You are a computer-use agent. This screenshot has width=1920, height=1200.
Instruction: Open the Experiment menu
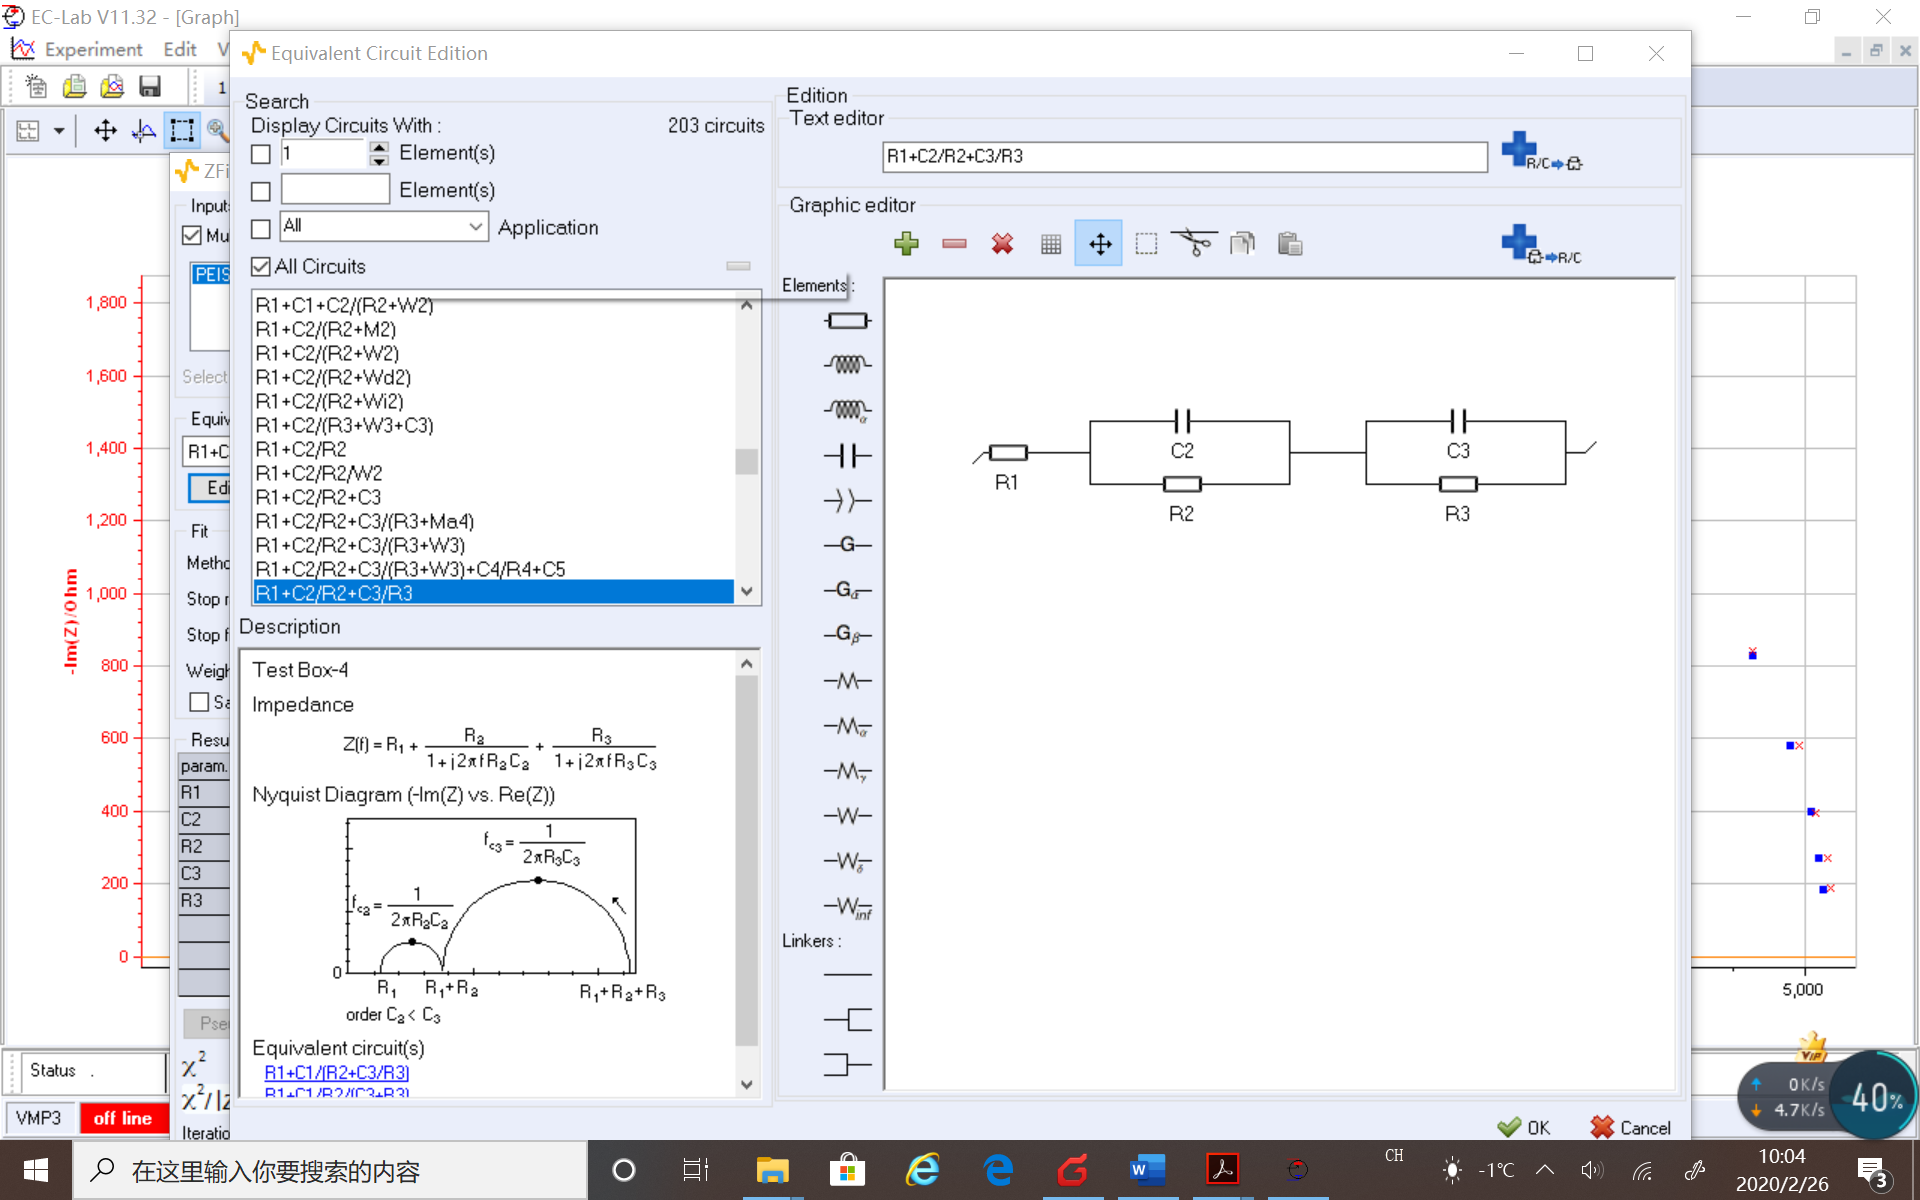pos(93,49)
